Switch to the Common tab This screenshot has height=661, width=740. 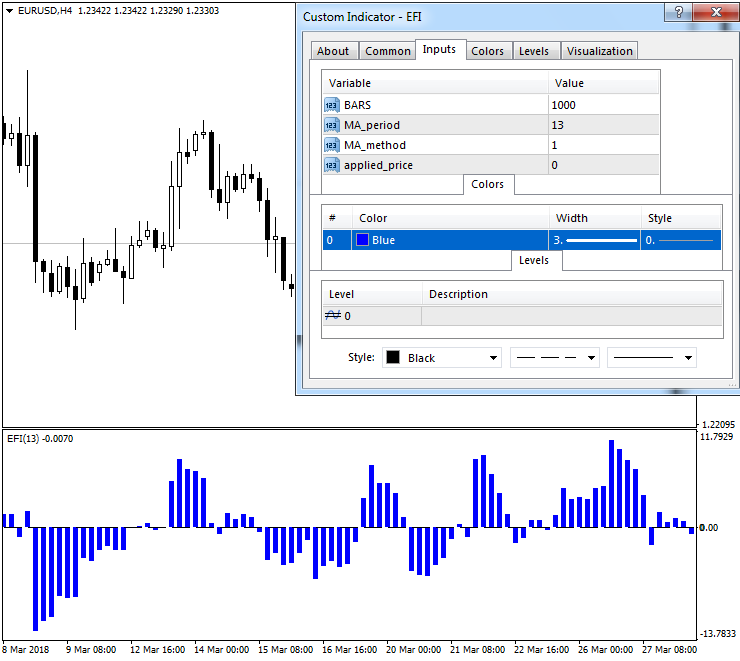click(388, 51)
